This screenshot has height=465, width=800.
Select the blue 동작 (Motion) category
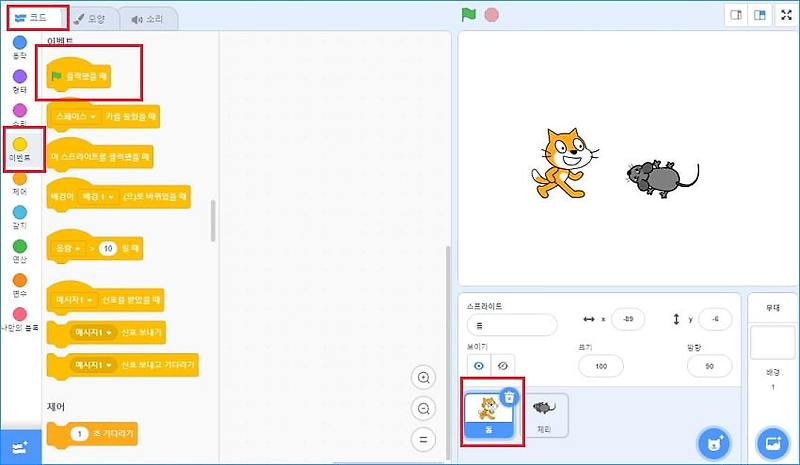[x=20, y=47]
